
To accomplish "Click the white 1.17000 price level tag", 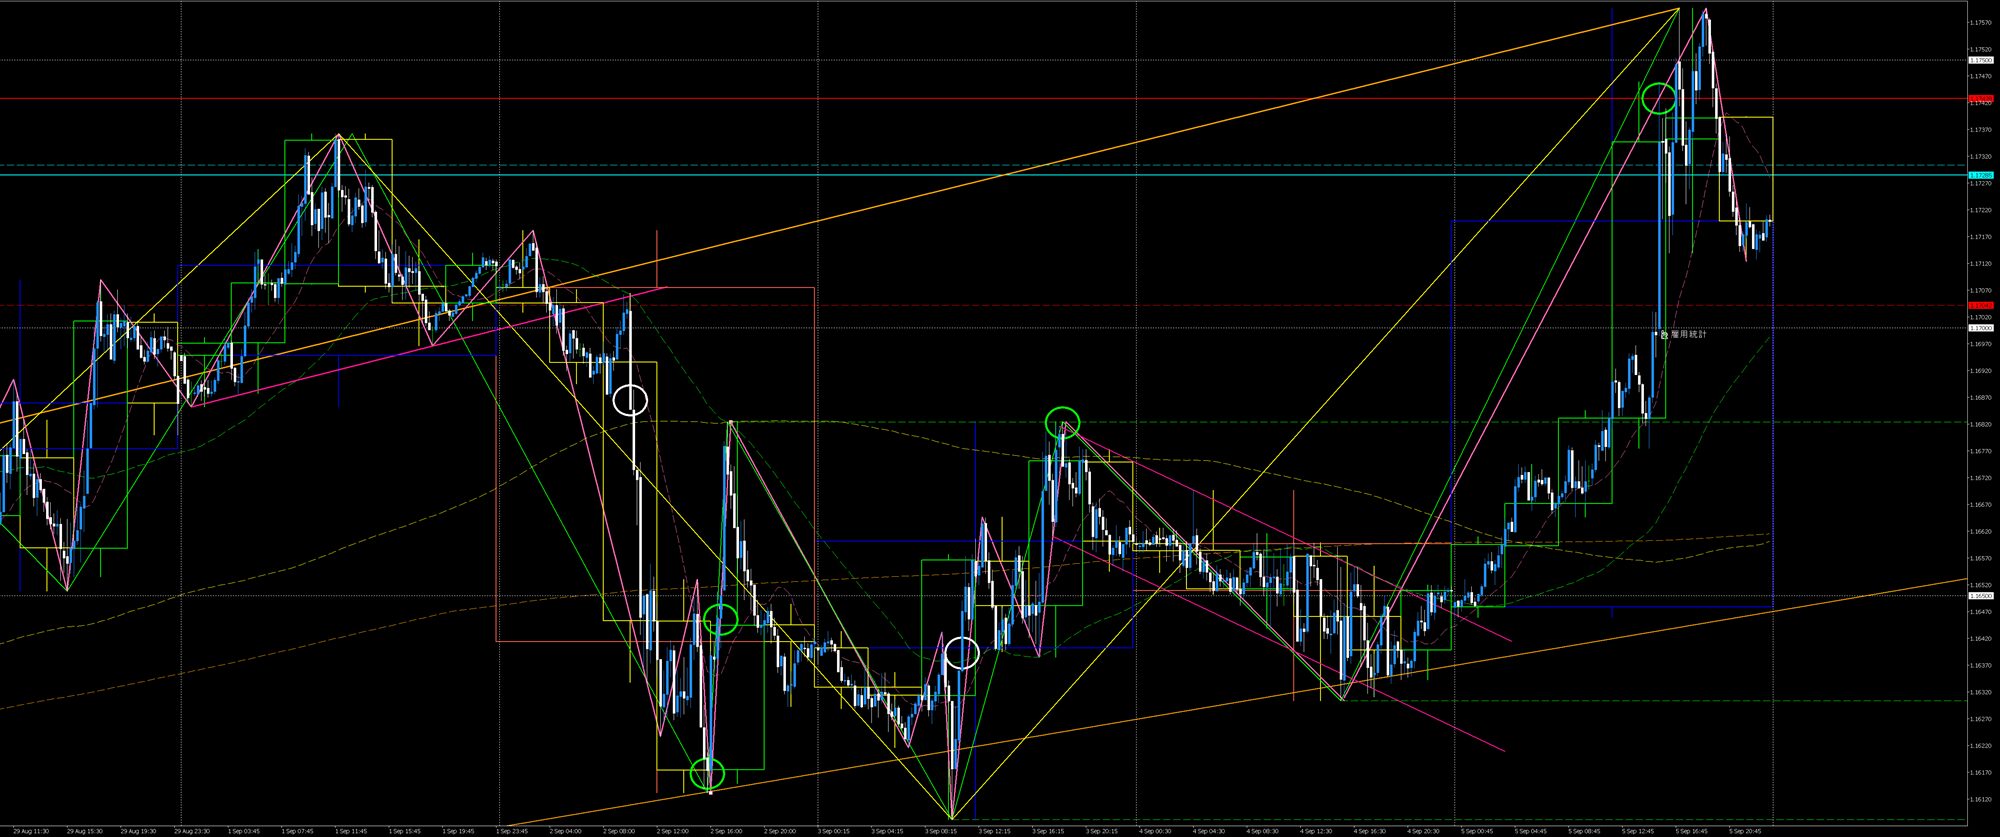I will tap(1980, 328).
